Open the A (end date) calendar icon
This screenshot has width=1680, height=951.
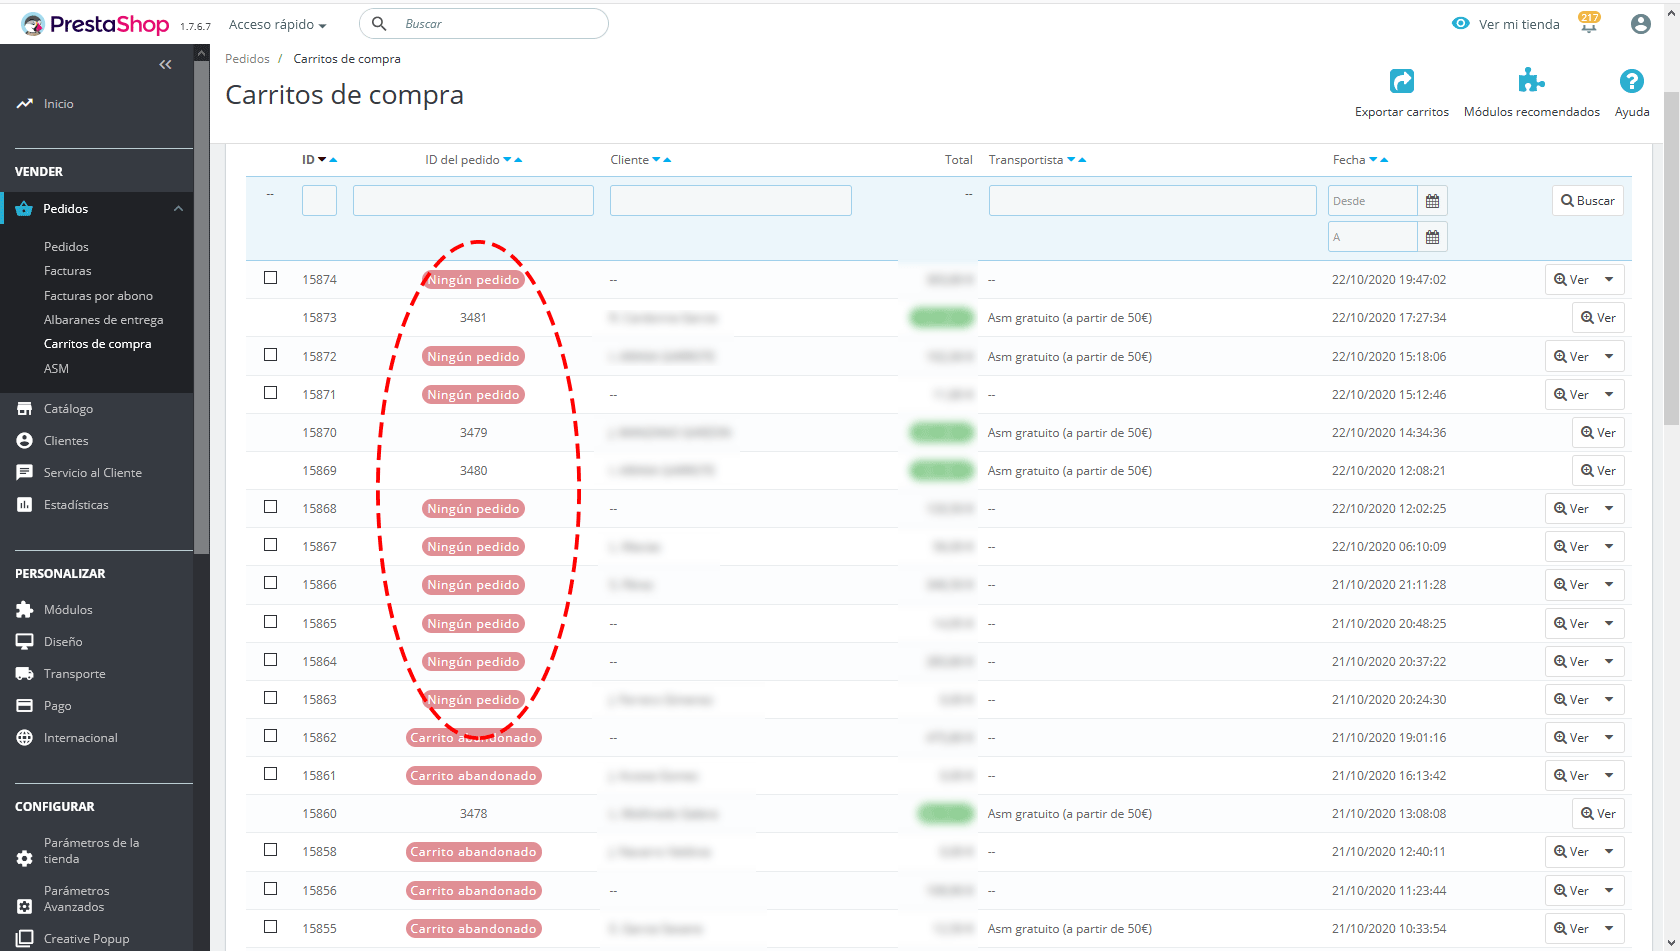point(1432,237)
